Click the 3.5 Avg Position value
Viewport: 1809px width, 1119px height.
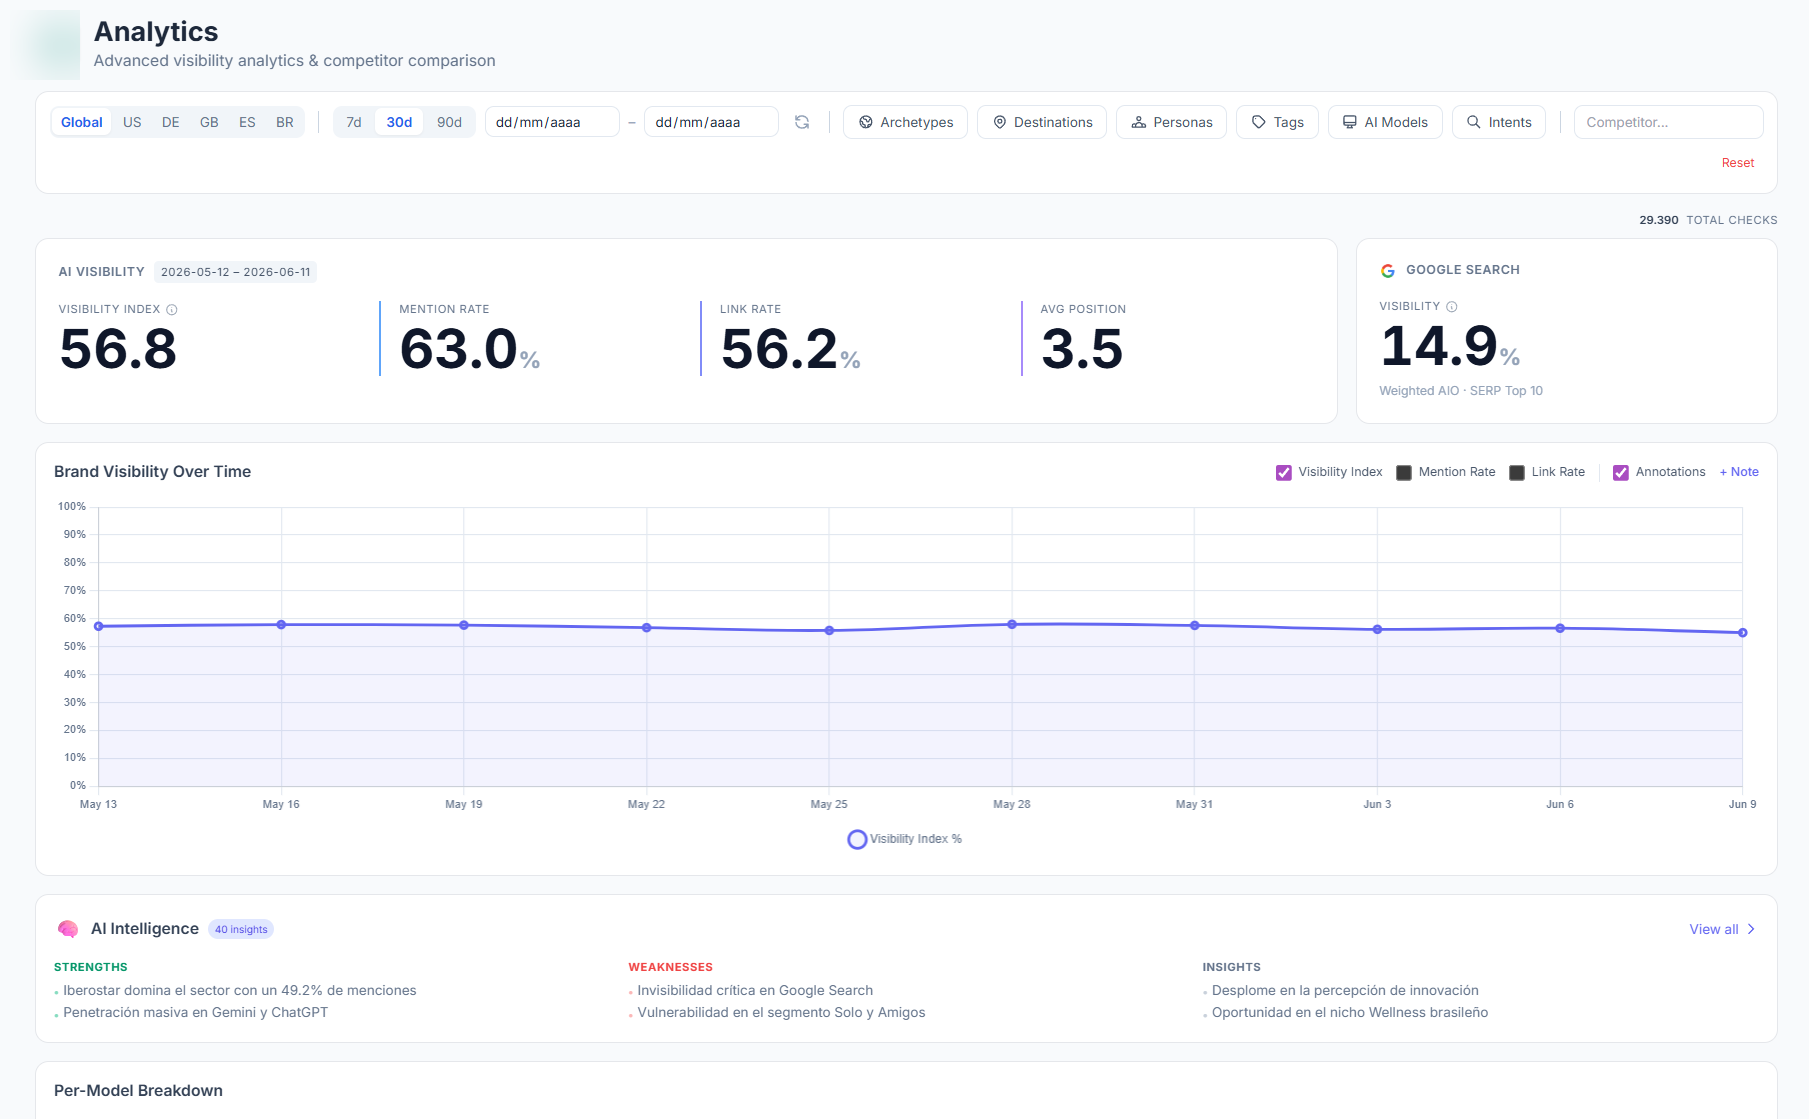(x=1082, y=349)
